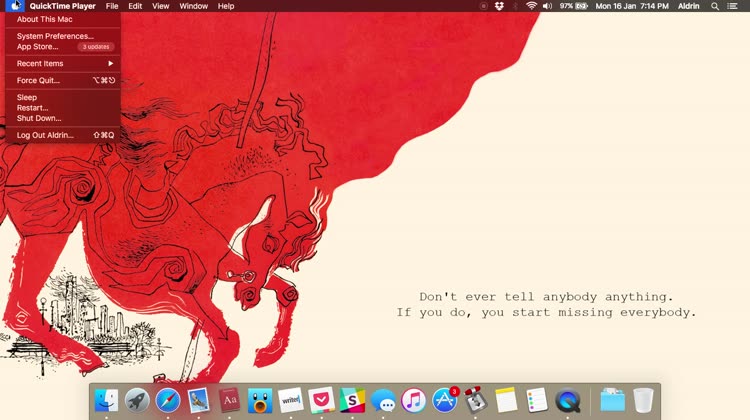The image size is (750, 420).
Task: Click the date and time clock
Action: (x=632, y=6)
